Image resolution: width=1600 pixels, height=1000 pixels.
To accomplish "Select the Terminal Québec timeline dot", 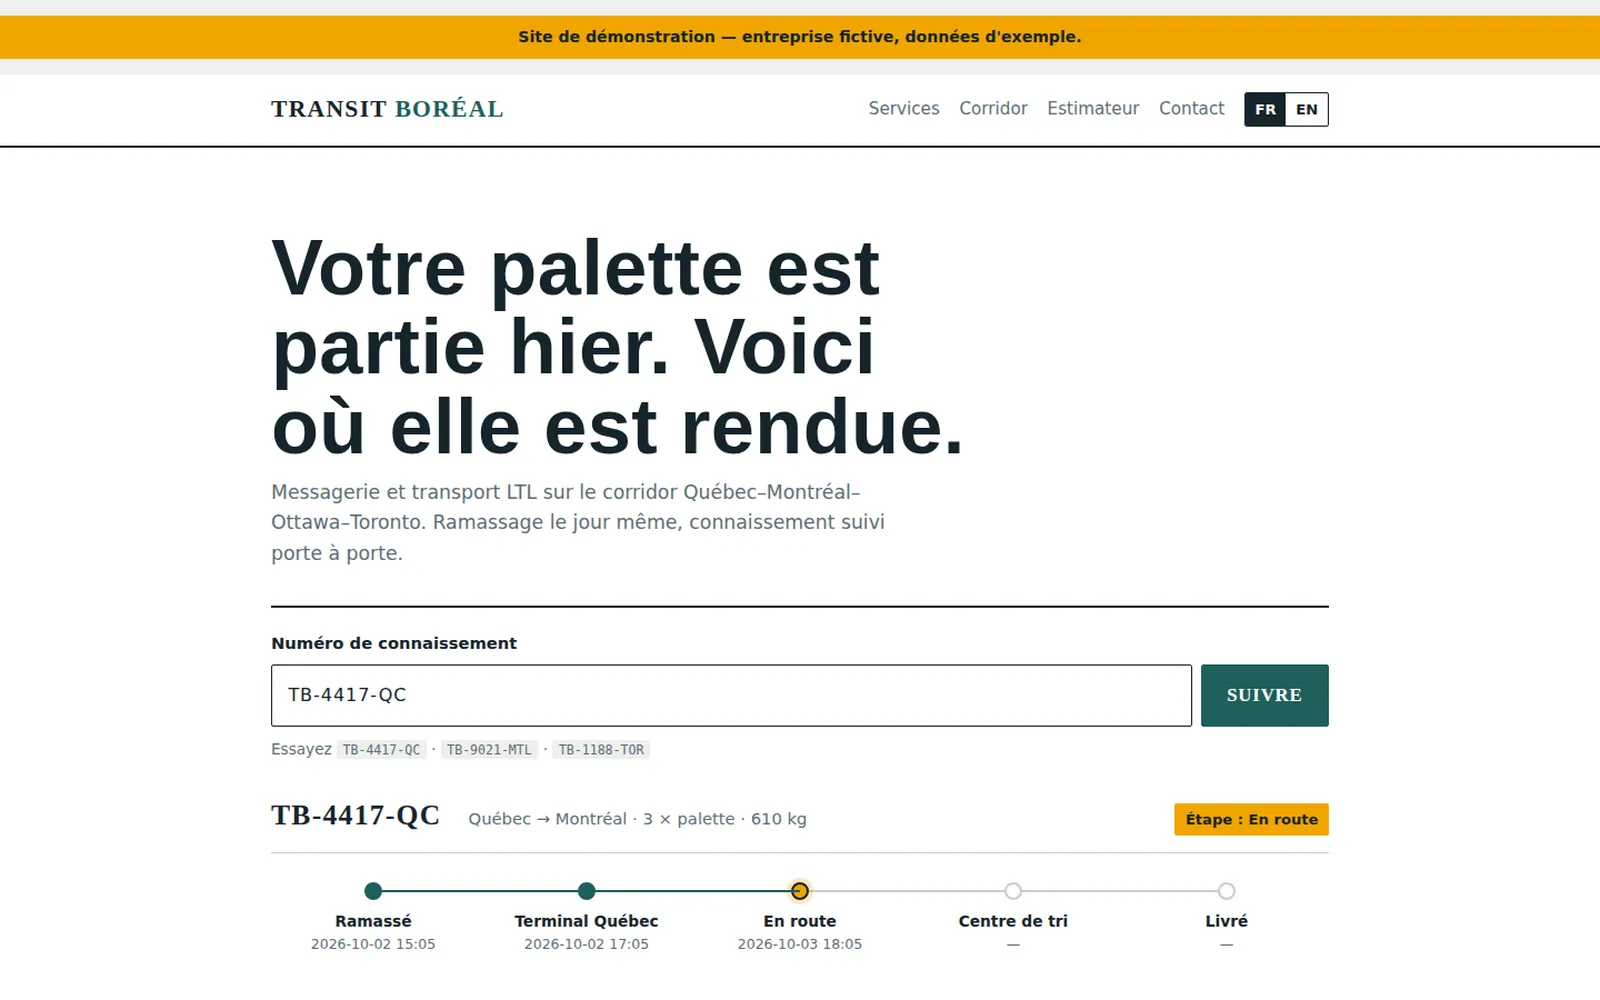I will click(587, 891).
